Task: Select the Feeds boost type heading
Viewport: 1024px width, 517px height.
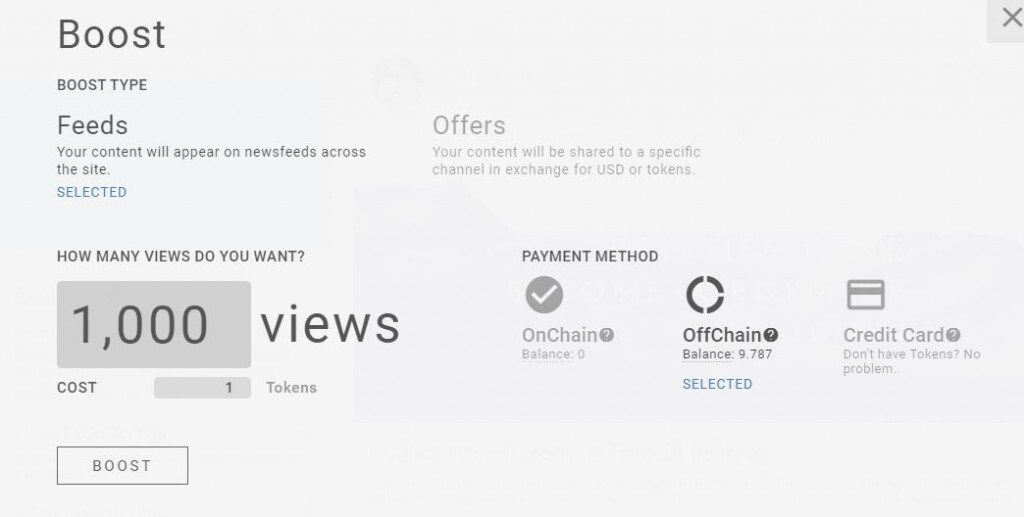Action: (93, 126)
